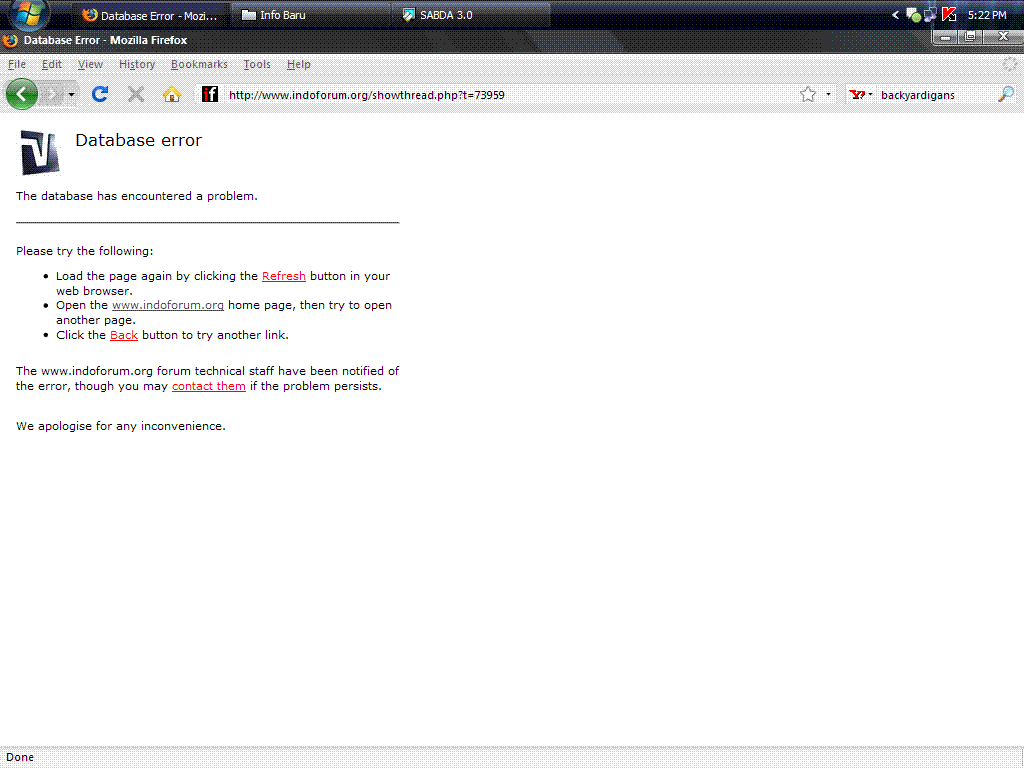
Task: Reload the page with the blue Reload icon
Action: (100, 95)
